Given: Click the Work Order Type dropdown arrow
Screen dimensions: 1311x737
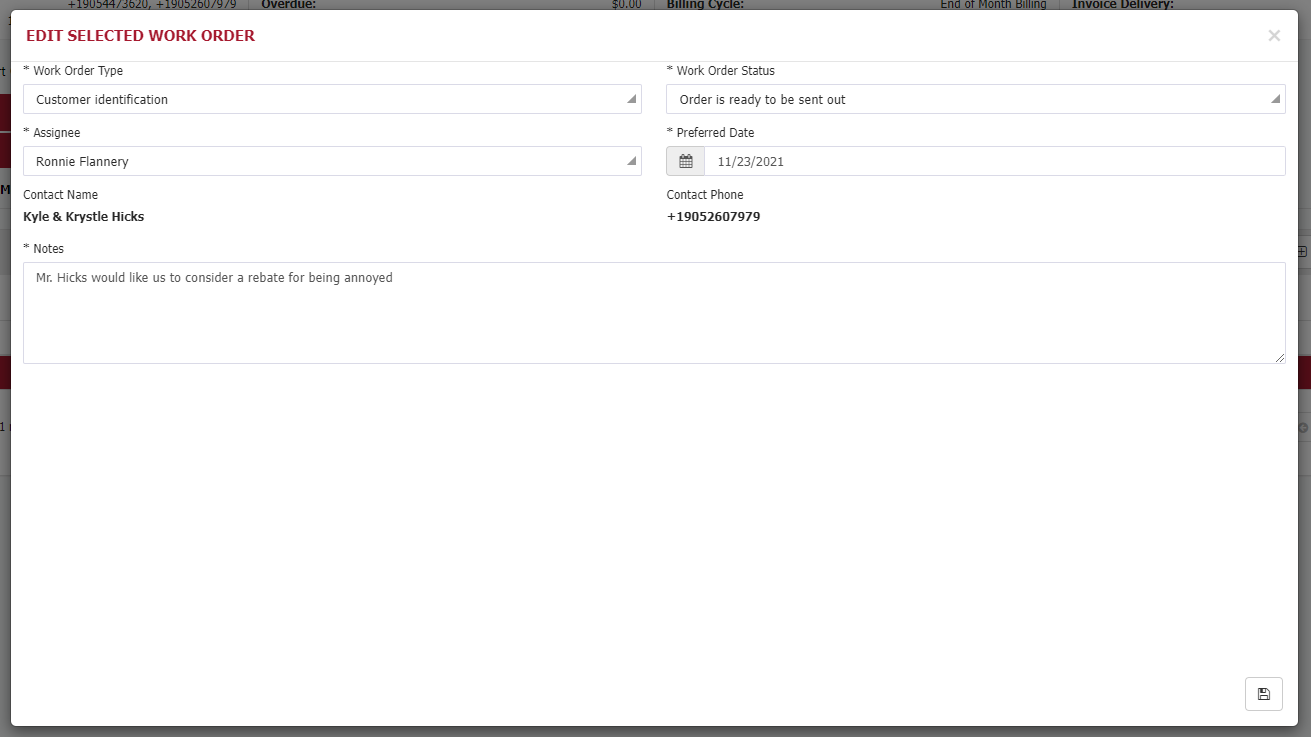Looking at the screenshot, I should pyautogui.click(x=630, y=99).
